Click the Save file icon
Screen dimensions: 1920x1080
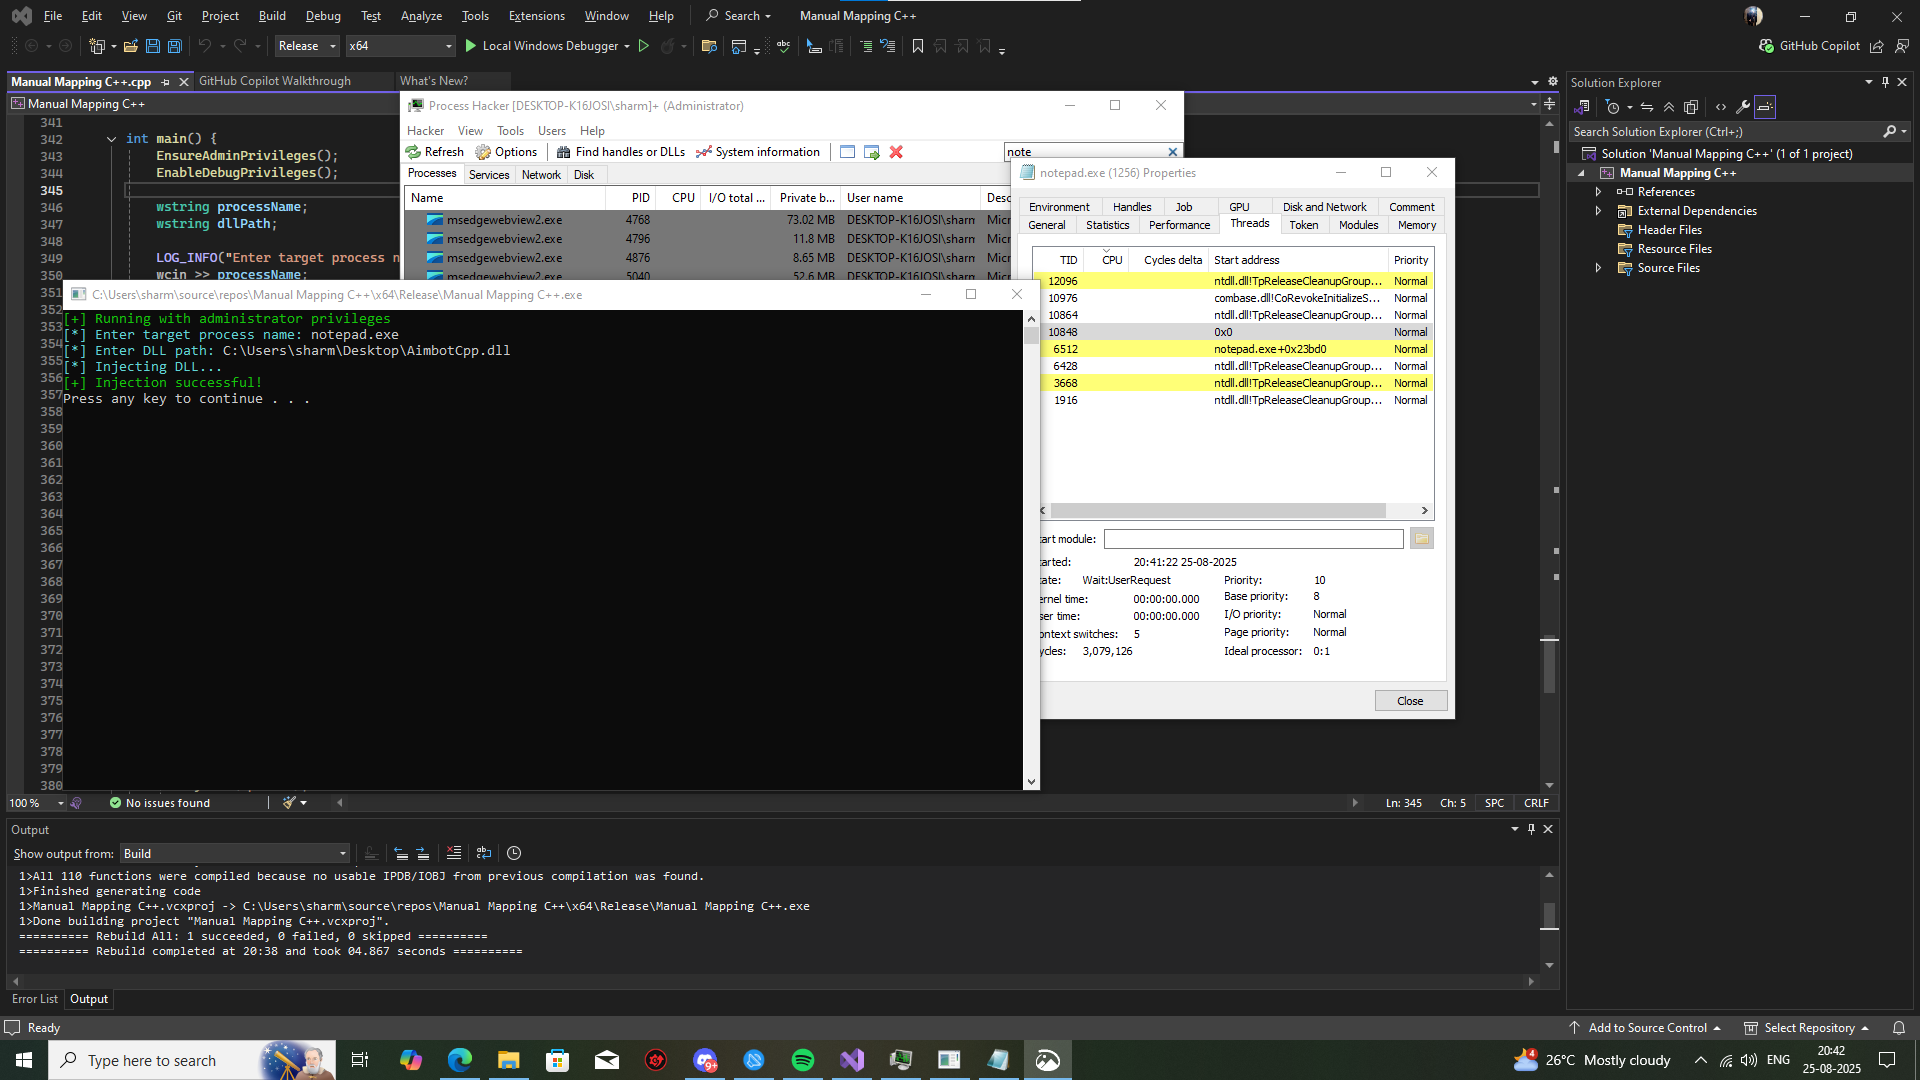(152, 46)
